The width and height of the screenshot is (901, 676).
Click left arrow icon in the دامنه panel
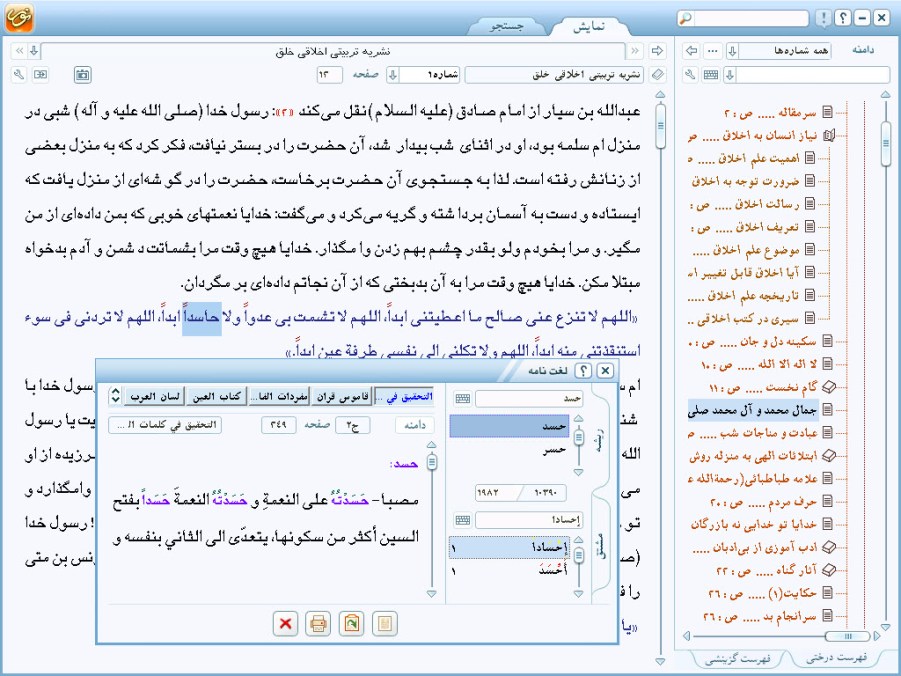(691, 51)
